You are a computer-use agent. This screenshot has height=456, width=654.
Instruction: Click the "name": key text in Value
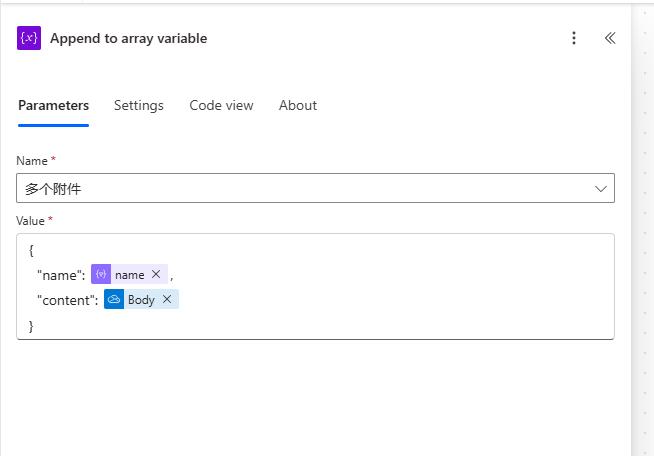coord(61,275)
